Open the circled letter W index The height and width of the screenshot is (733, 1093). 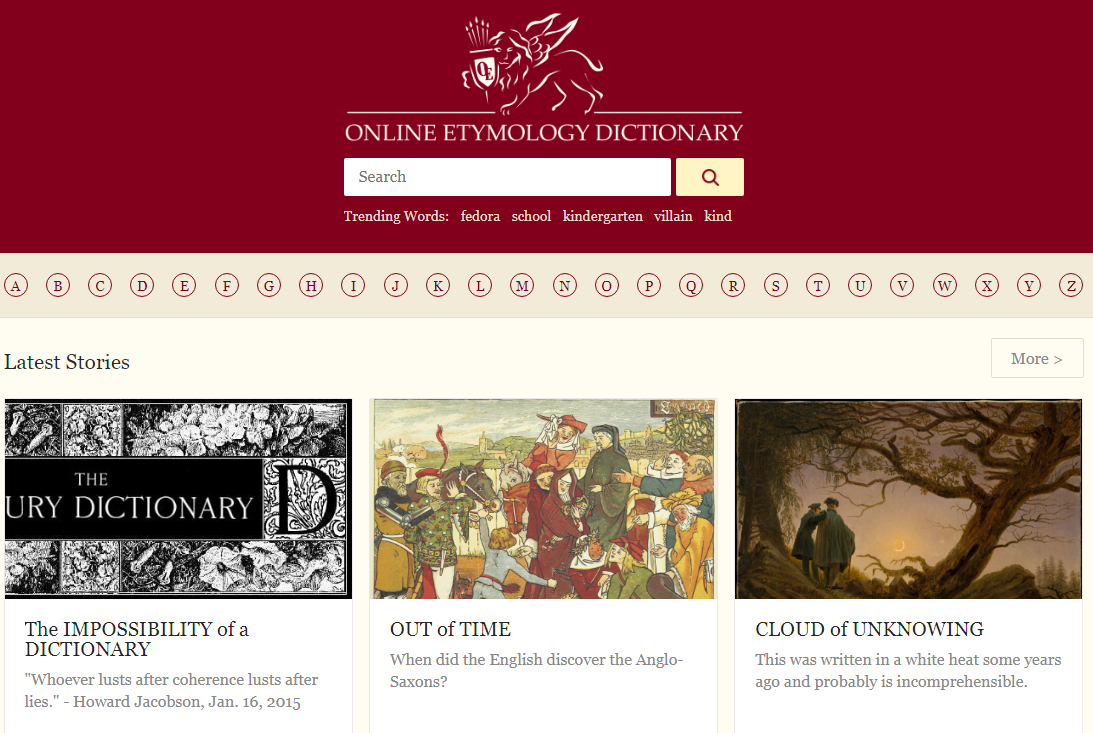pos(945,286)
